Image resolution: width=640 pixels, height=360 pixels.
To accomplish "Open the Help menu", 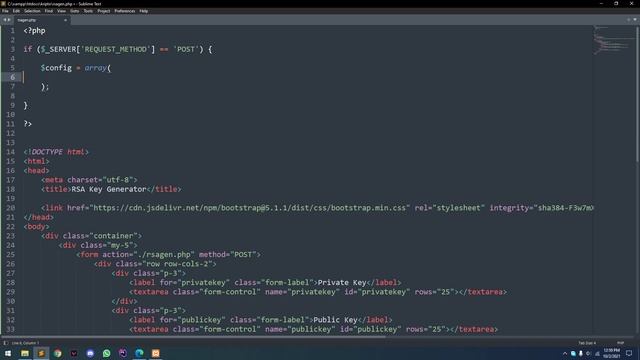I will (x=144, y=11).
